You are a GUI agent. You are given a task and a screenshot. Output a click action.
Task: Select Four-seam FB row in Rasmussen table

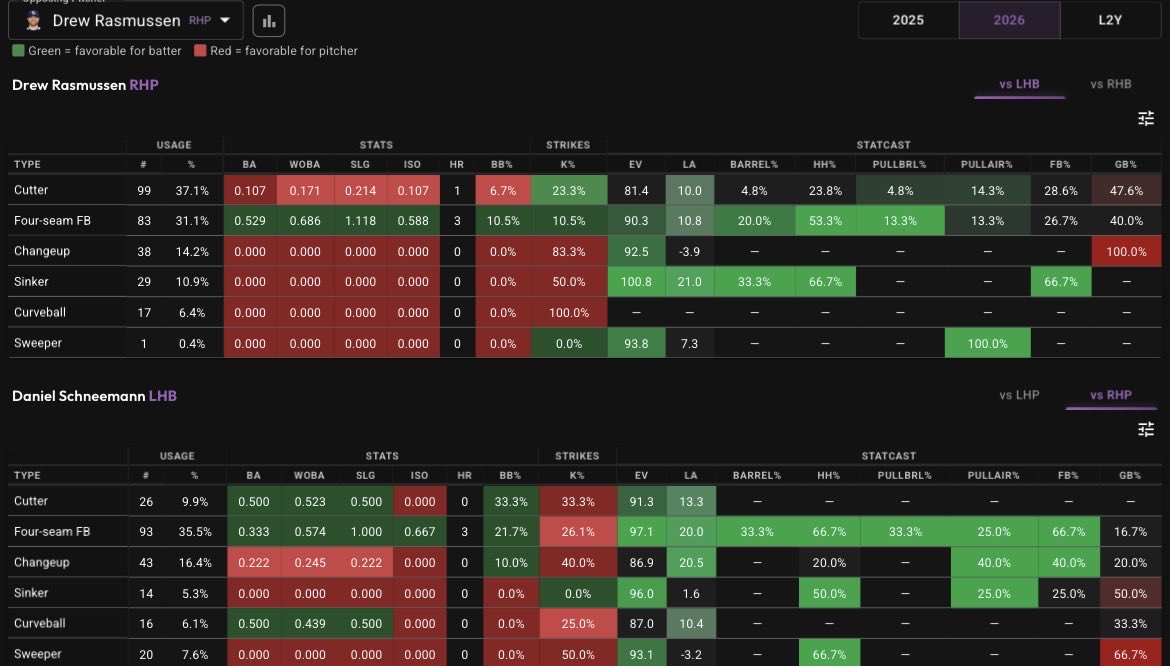585,221
